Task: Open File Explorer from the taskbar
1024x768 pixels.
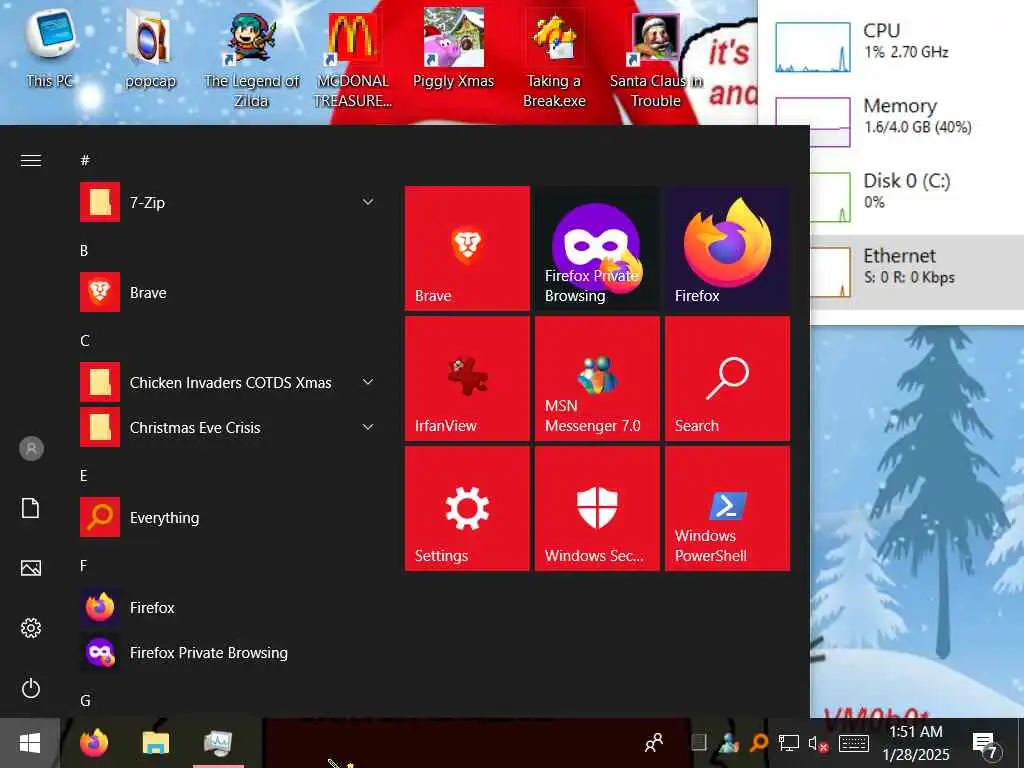Action: [155, 743]
